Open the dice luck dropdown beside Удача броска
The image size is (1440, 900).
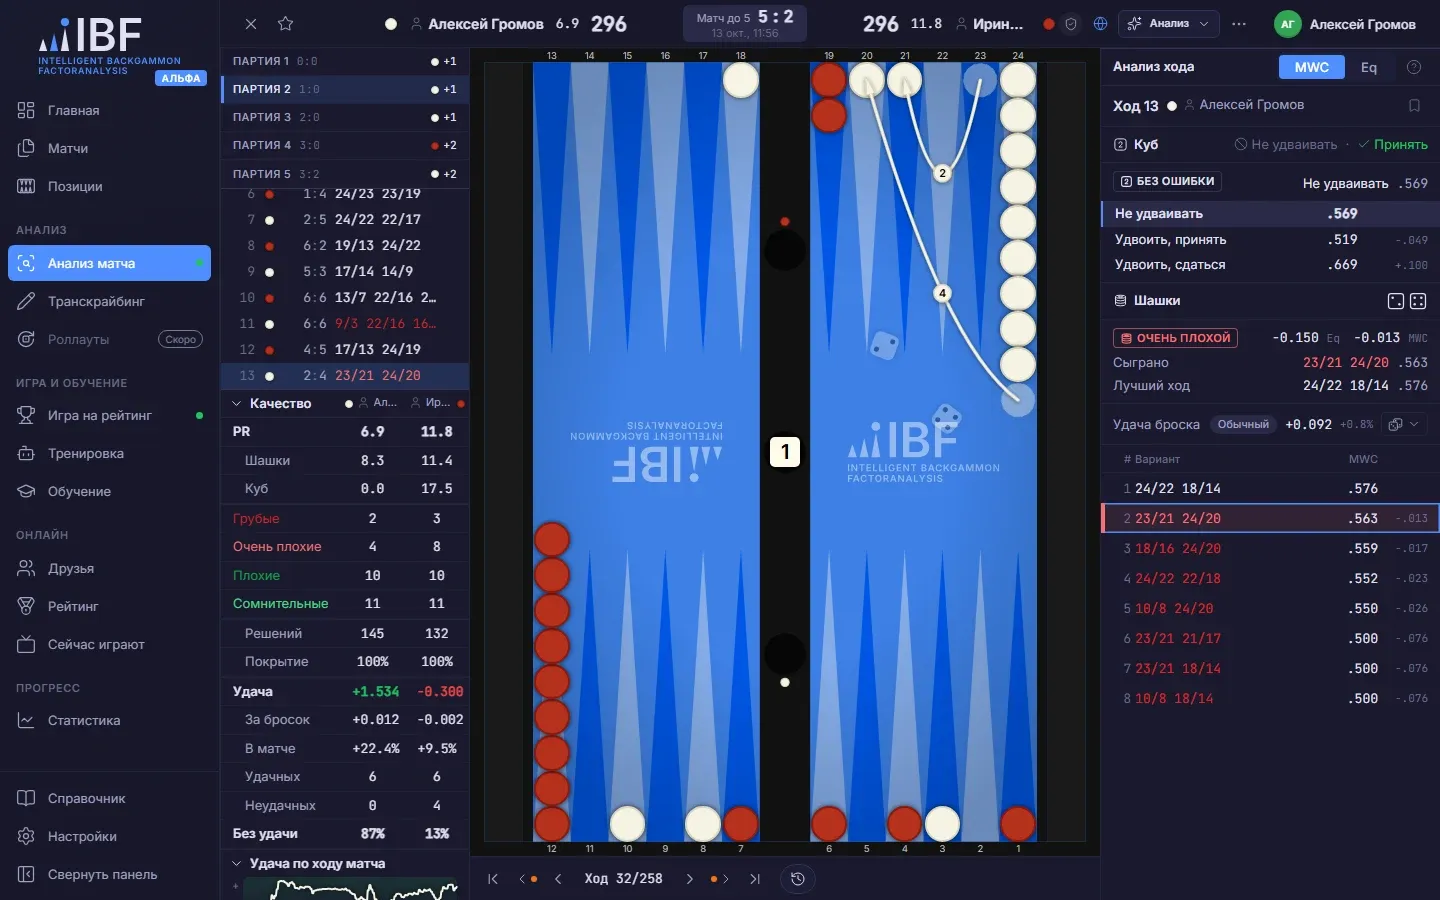tap(1403, 424)
